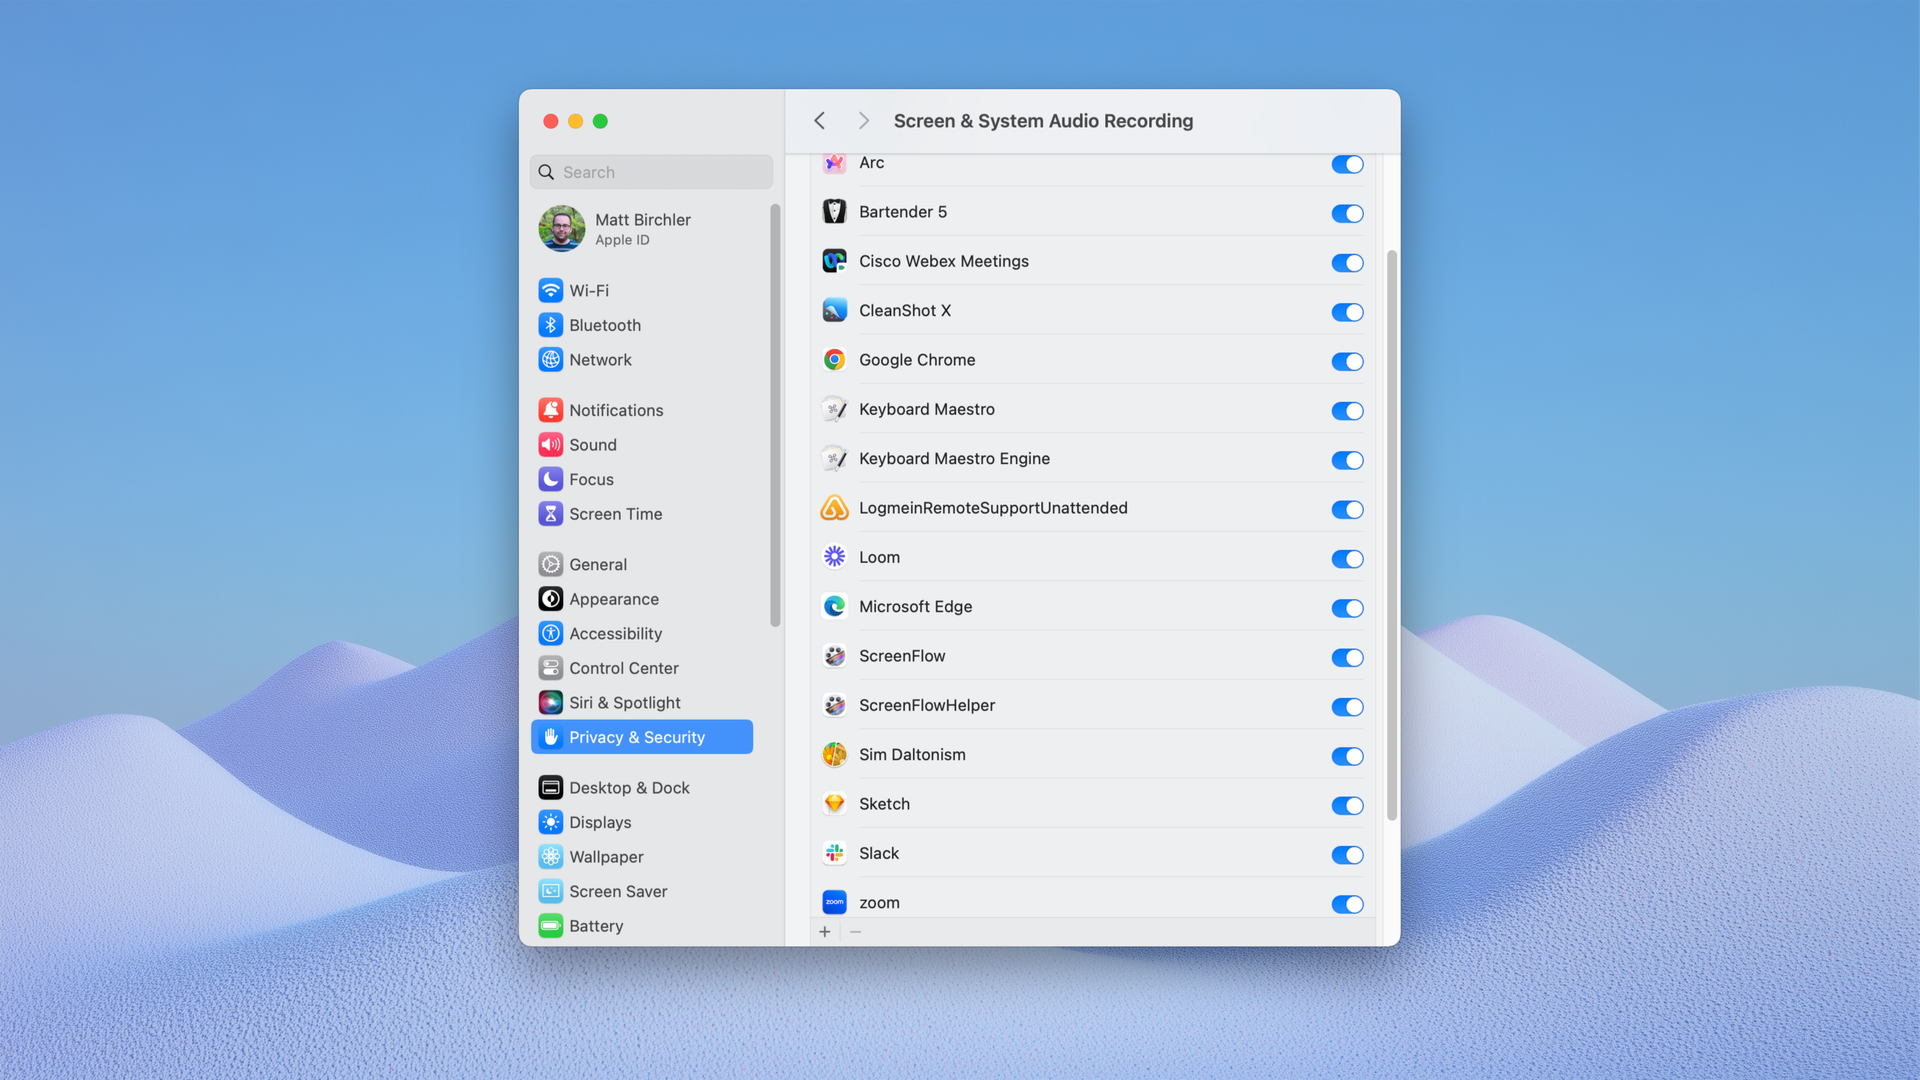Click the Loom app icon
Viewport: 1920px width, 1080px height.
point(834,557)
